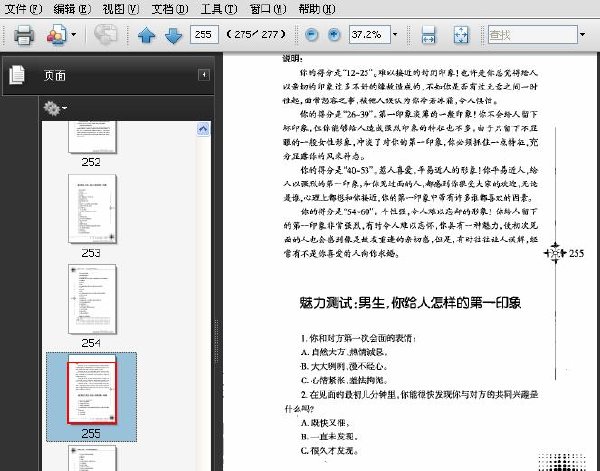Click the page number field showing 255
Screen dimensions: 600x471
tap(204, 35)
